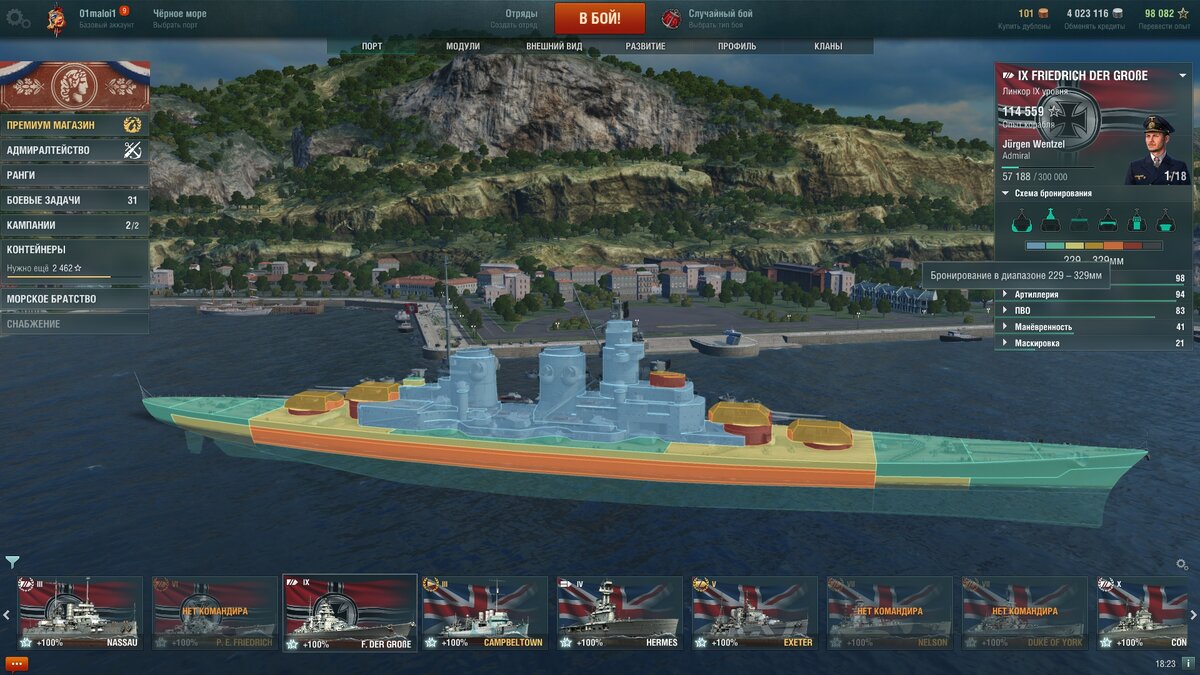Toggle the second armor scheme icon
1200x675 pixels.
pyautogui.click(x=1051, y=220)
